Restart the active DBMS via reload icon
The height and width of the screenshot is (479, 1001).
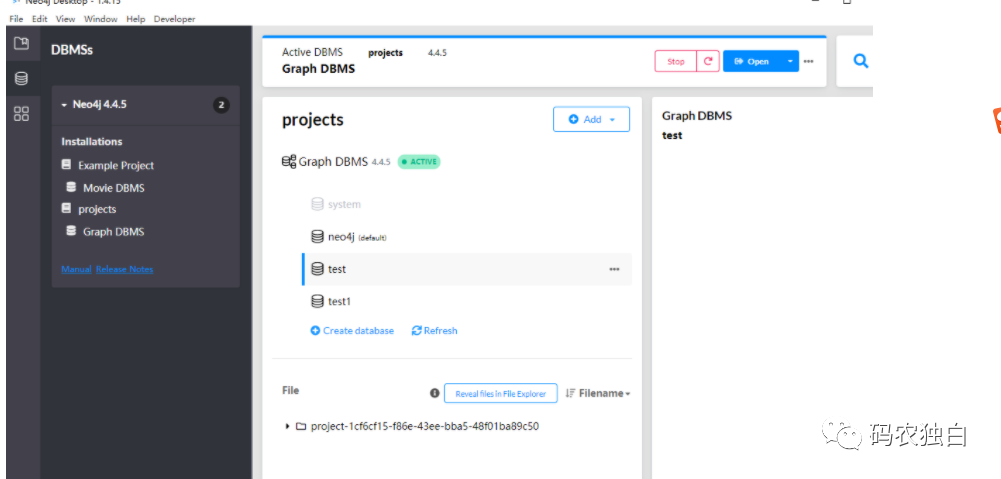click(708, 61)
